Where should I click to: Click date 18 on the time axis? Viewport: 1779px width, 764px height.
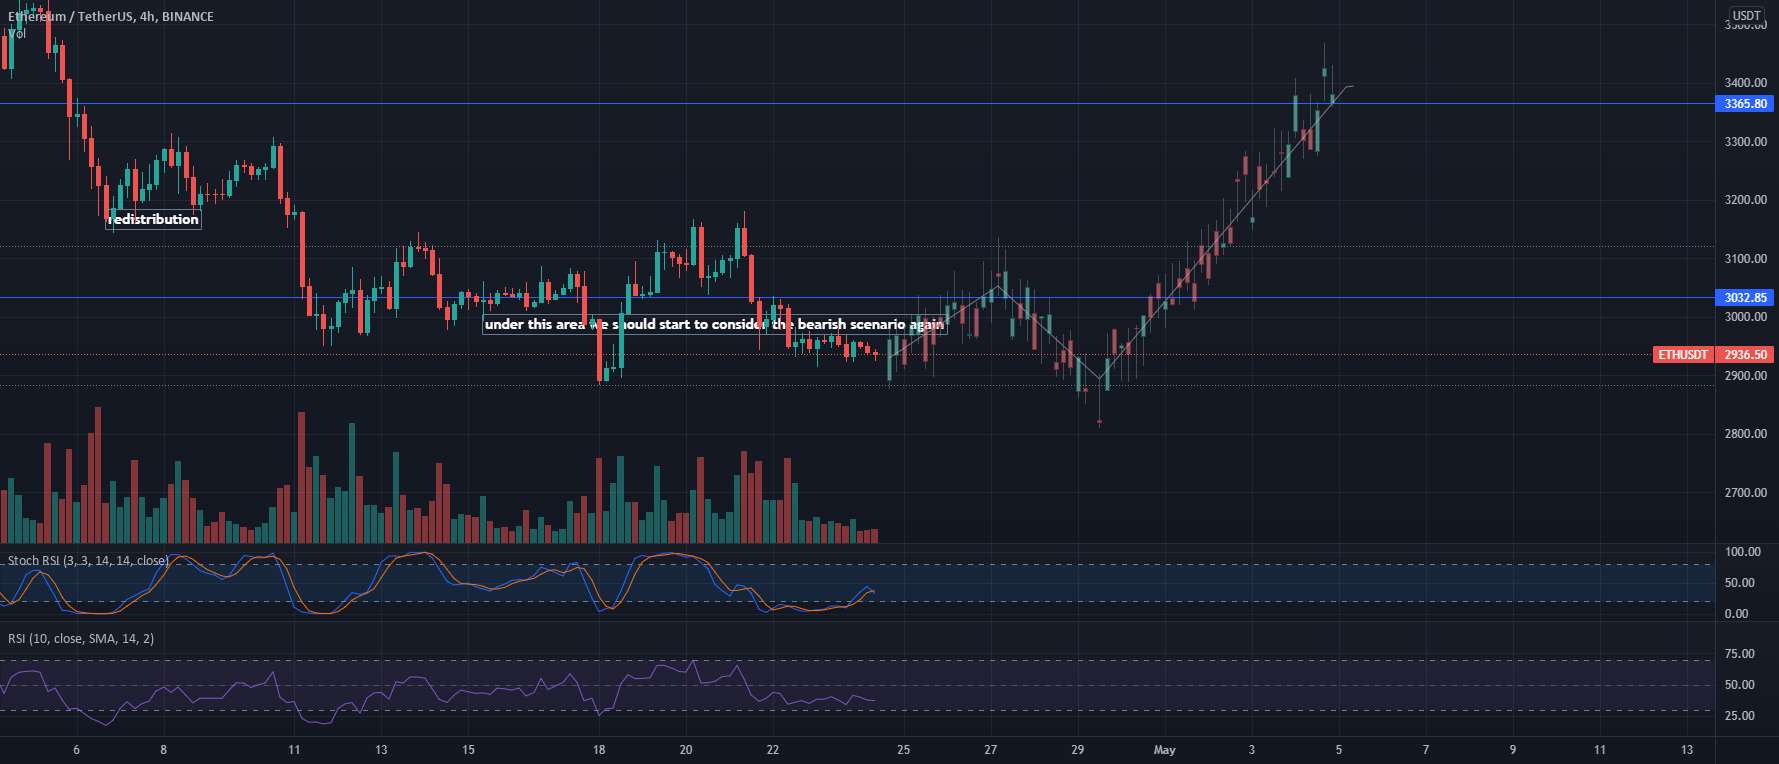tap(599, 750)
